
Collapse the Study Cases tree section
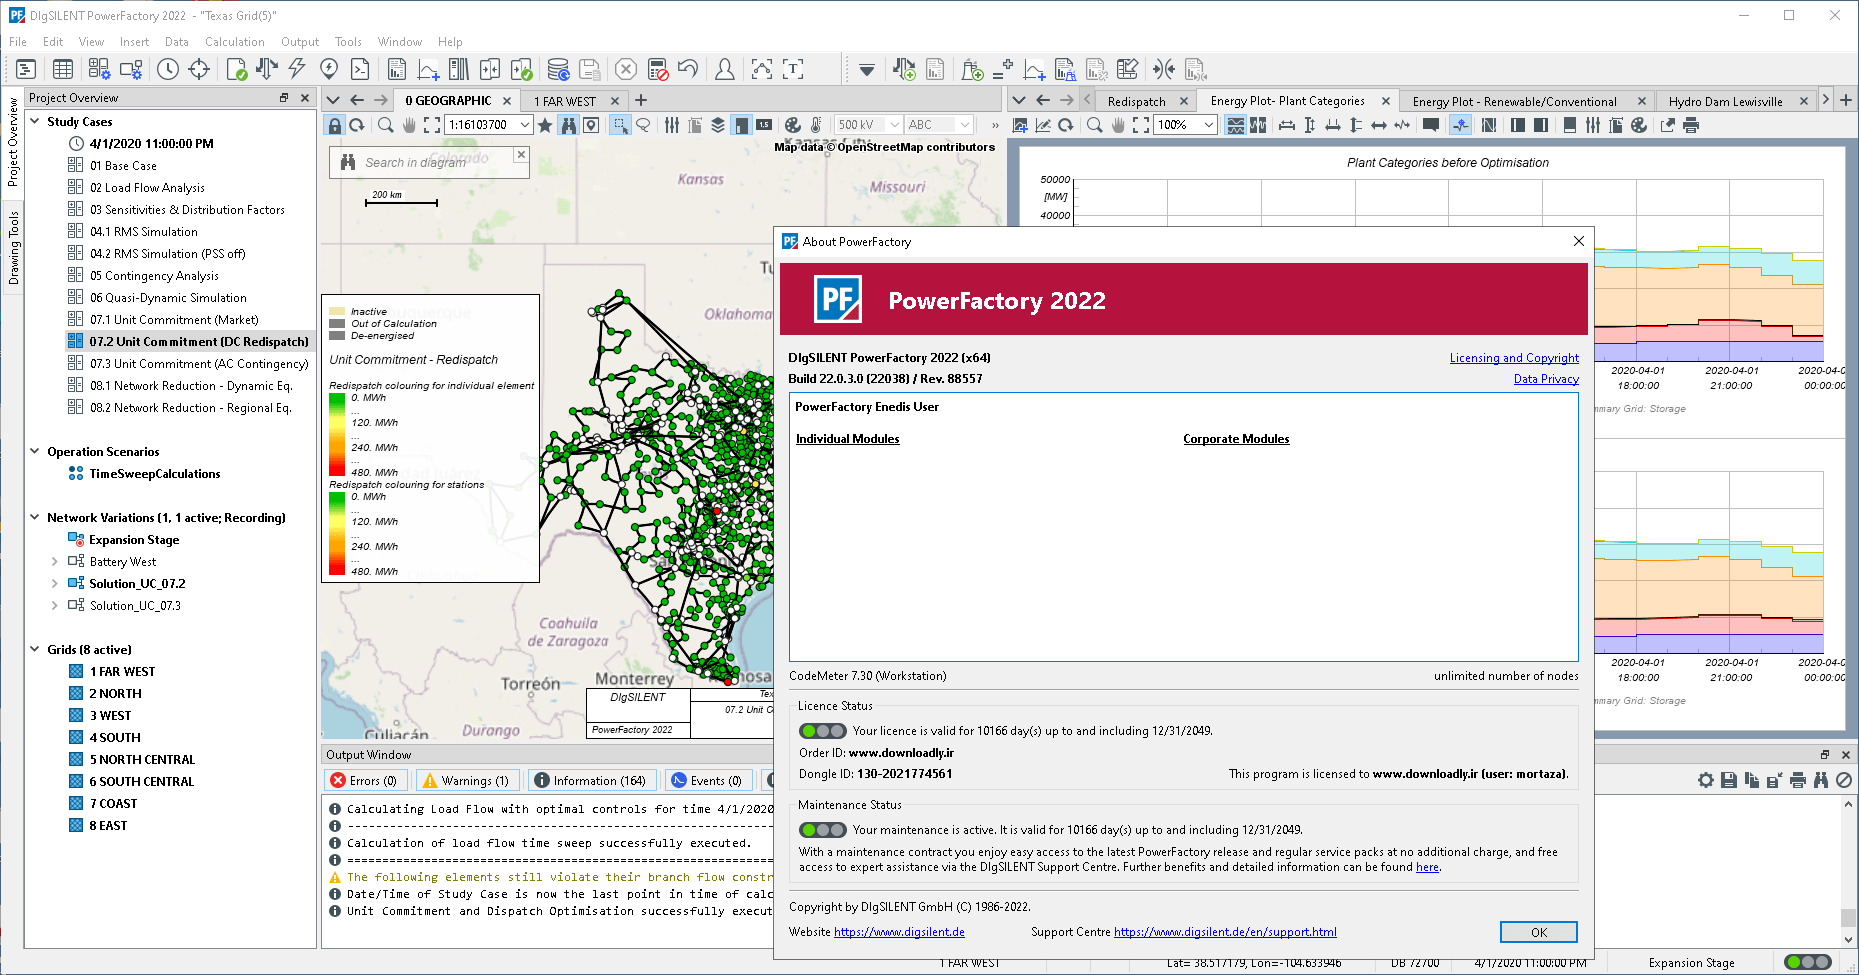pos(35,121)
